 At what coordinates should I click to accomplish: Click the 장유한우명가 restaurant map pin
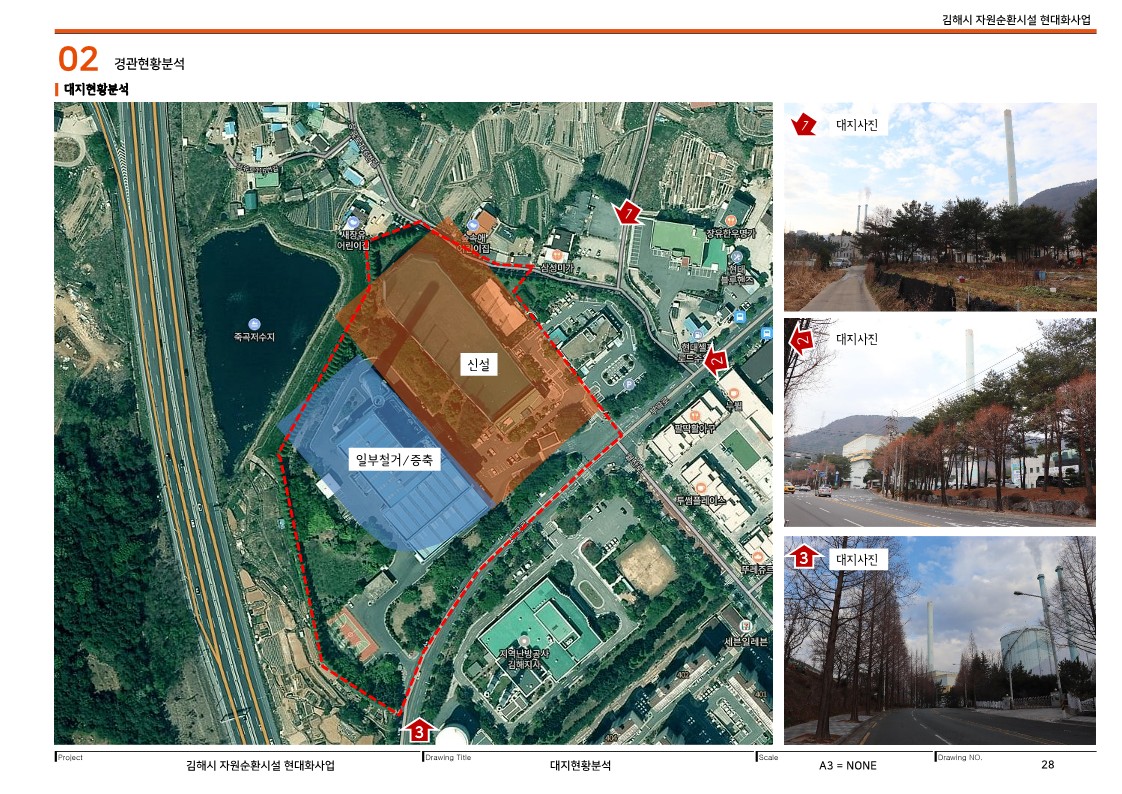[731, 219]
